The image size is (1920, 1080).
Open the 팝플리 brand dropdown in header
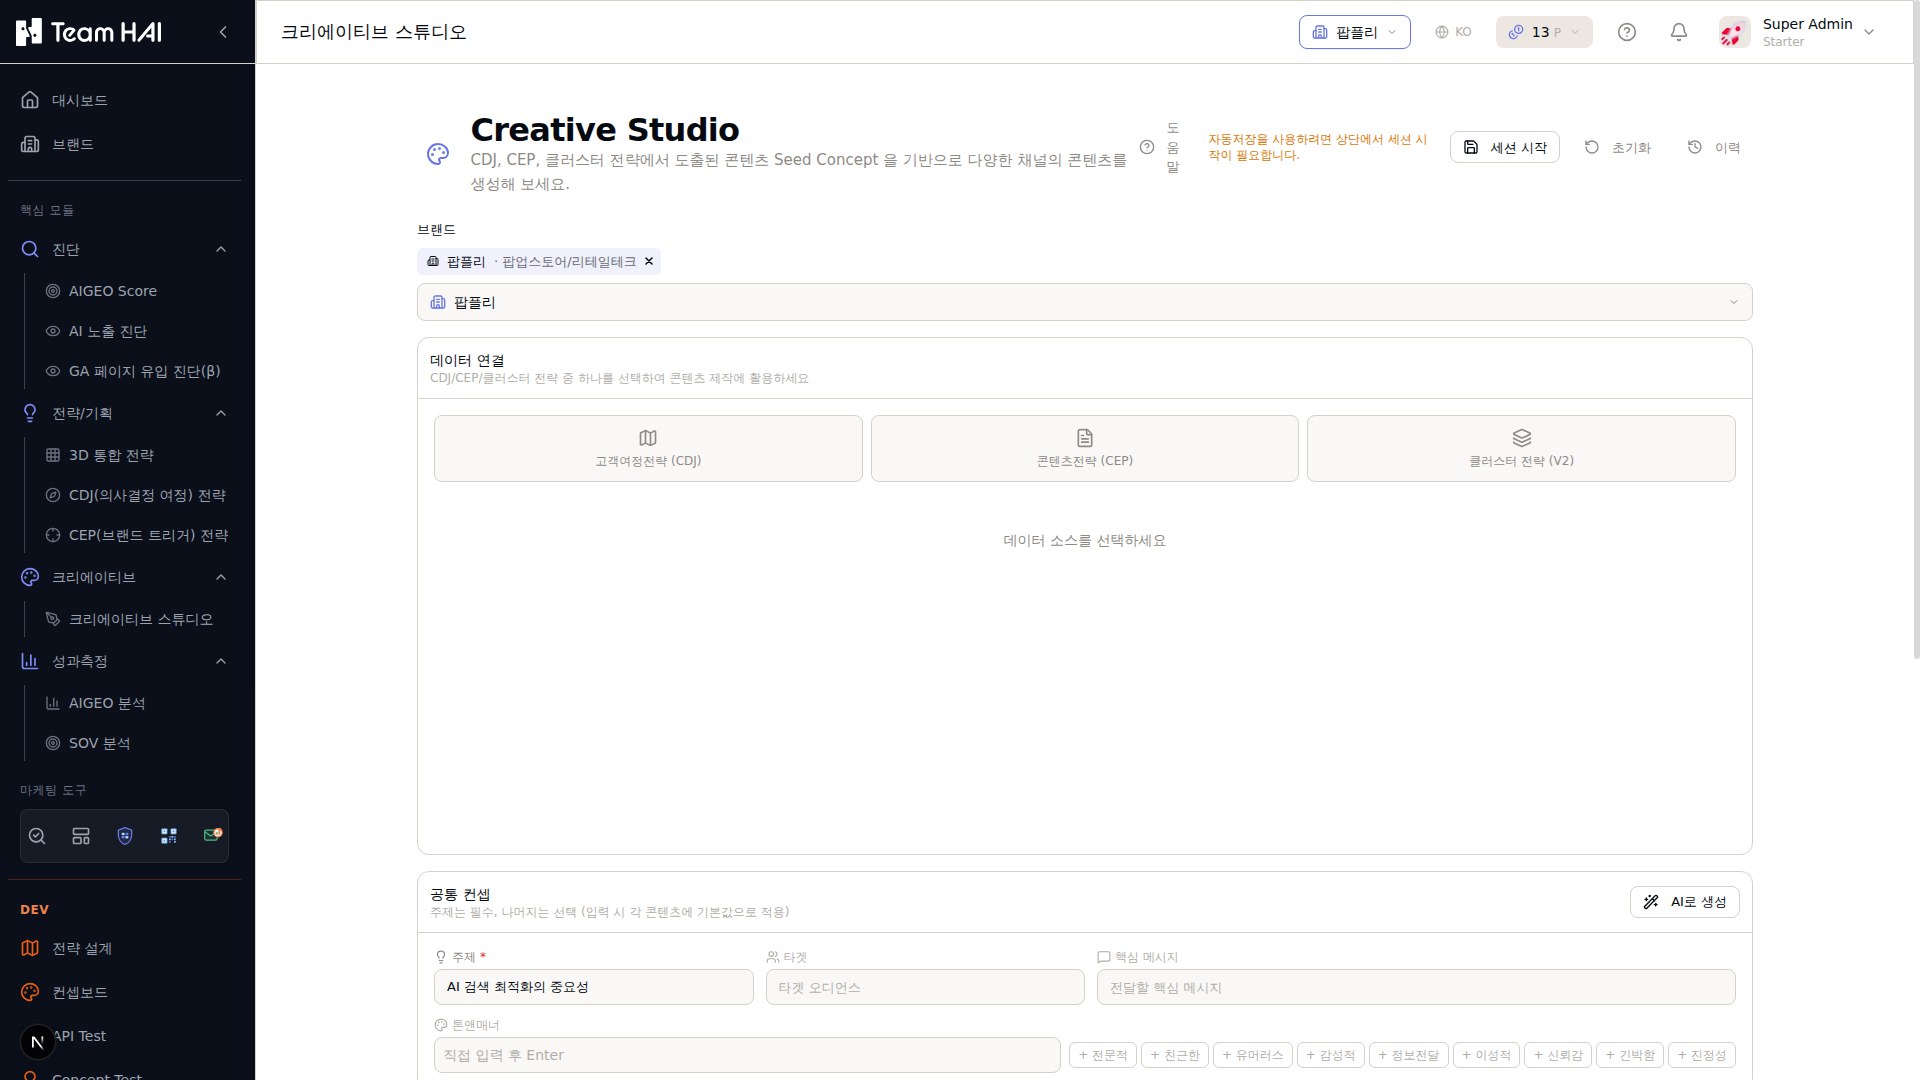coord(1354,32)
